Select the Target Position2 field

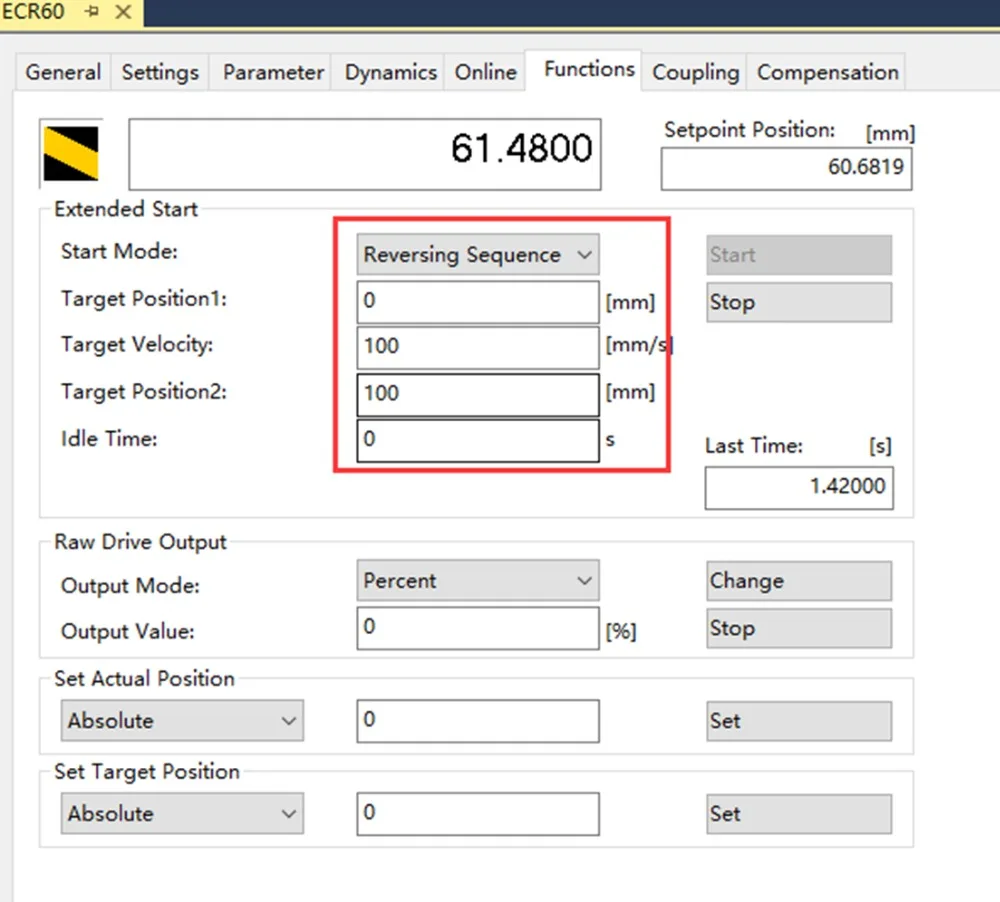click(x=478, y=394)
